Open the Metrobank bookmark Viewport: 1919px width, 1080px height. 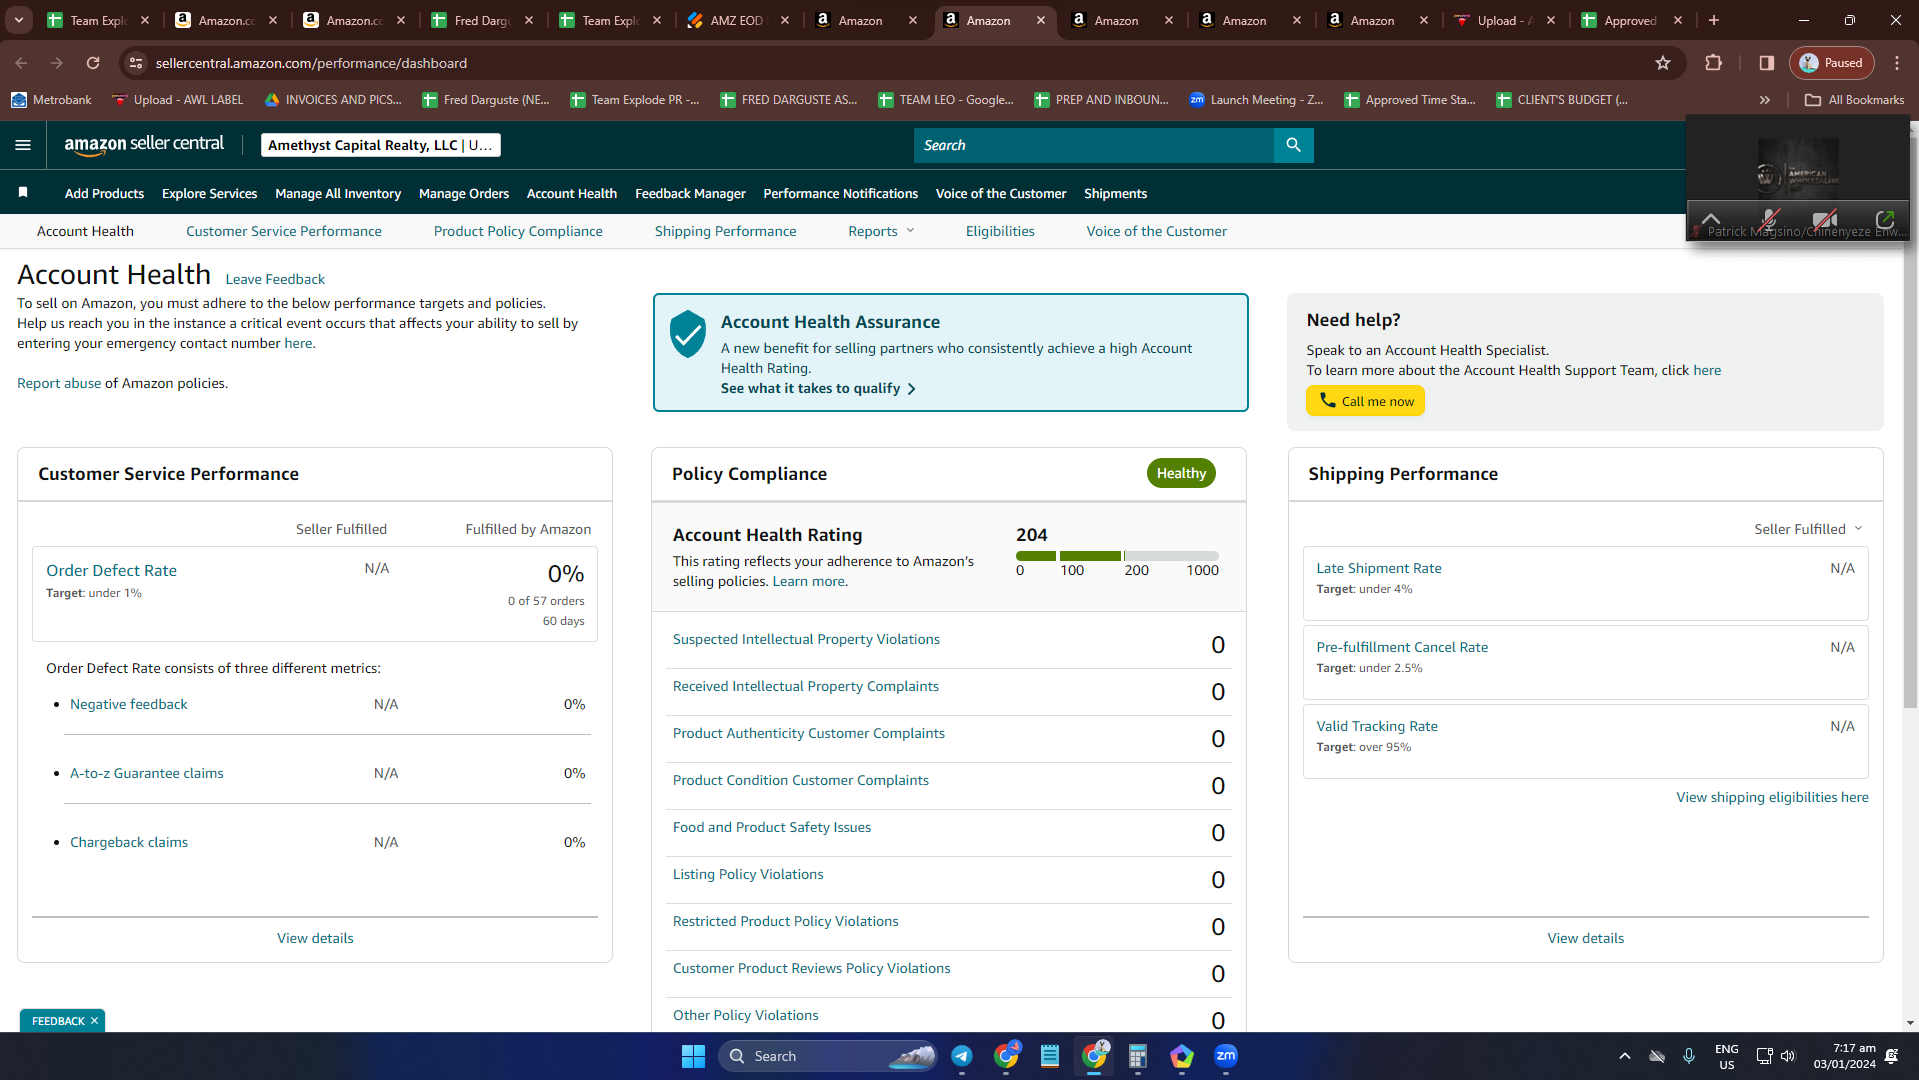point(51,100)
